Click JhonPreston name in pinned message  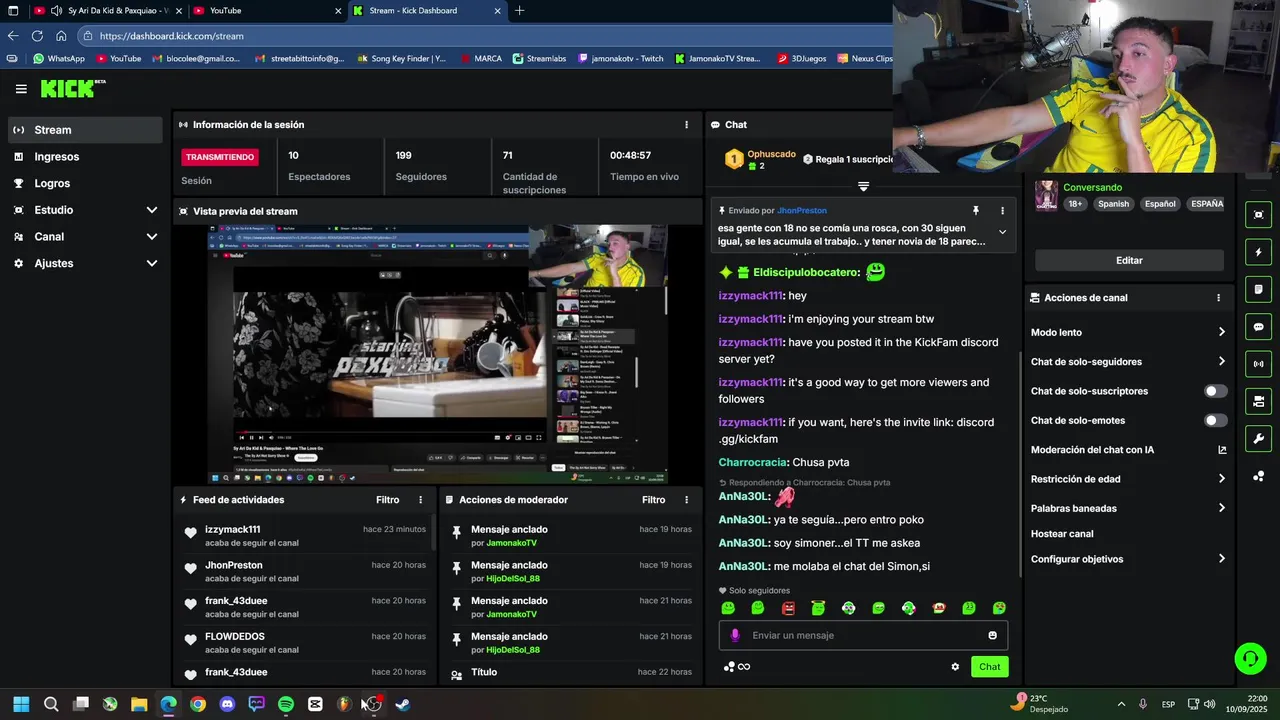click(x=802, y=211)
